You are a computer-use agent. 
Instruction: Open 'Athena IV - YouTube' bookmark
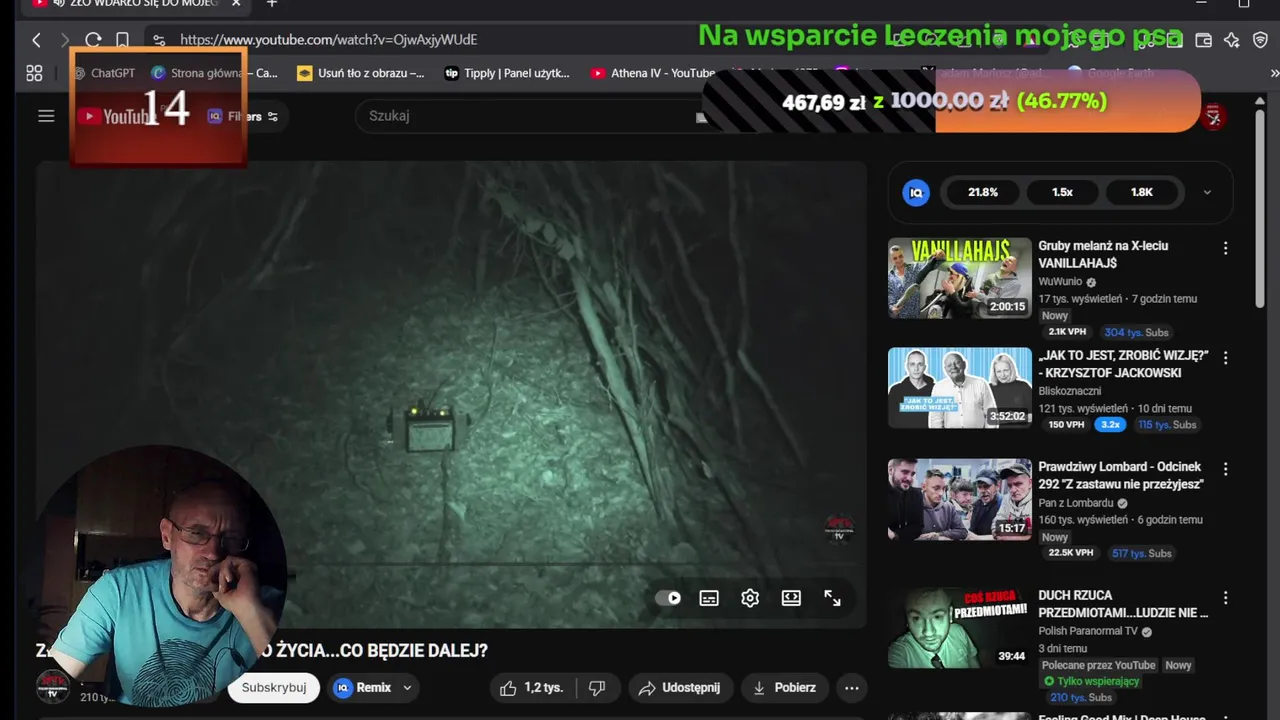click(x=653, y=73)
